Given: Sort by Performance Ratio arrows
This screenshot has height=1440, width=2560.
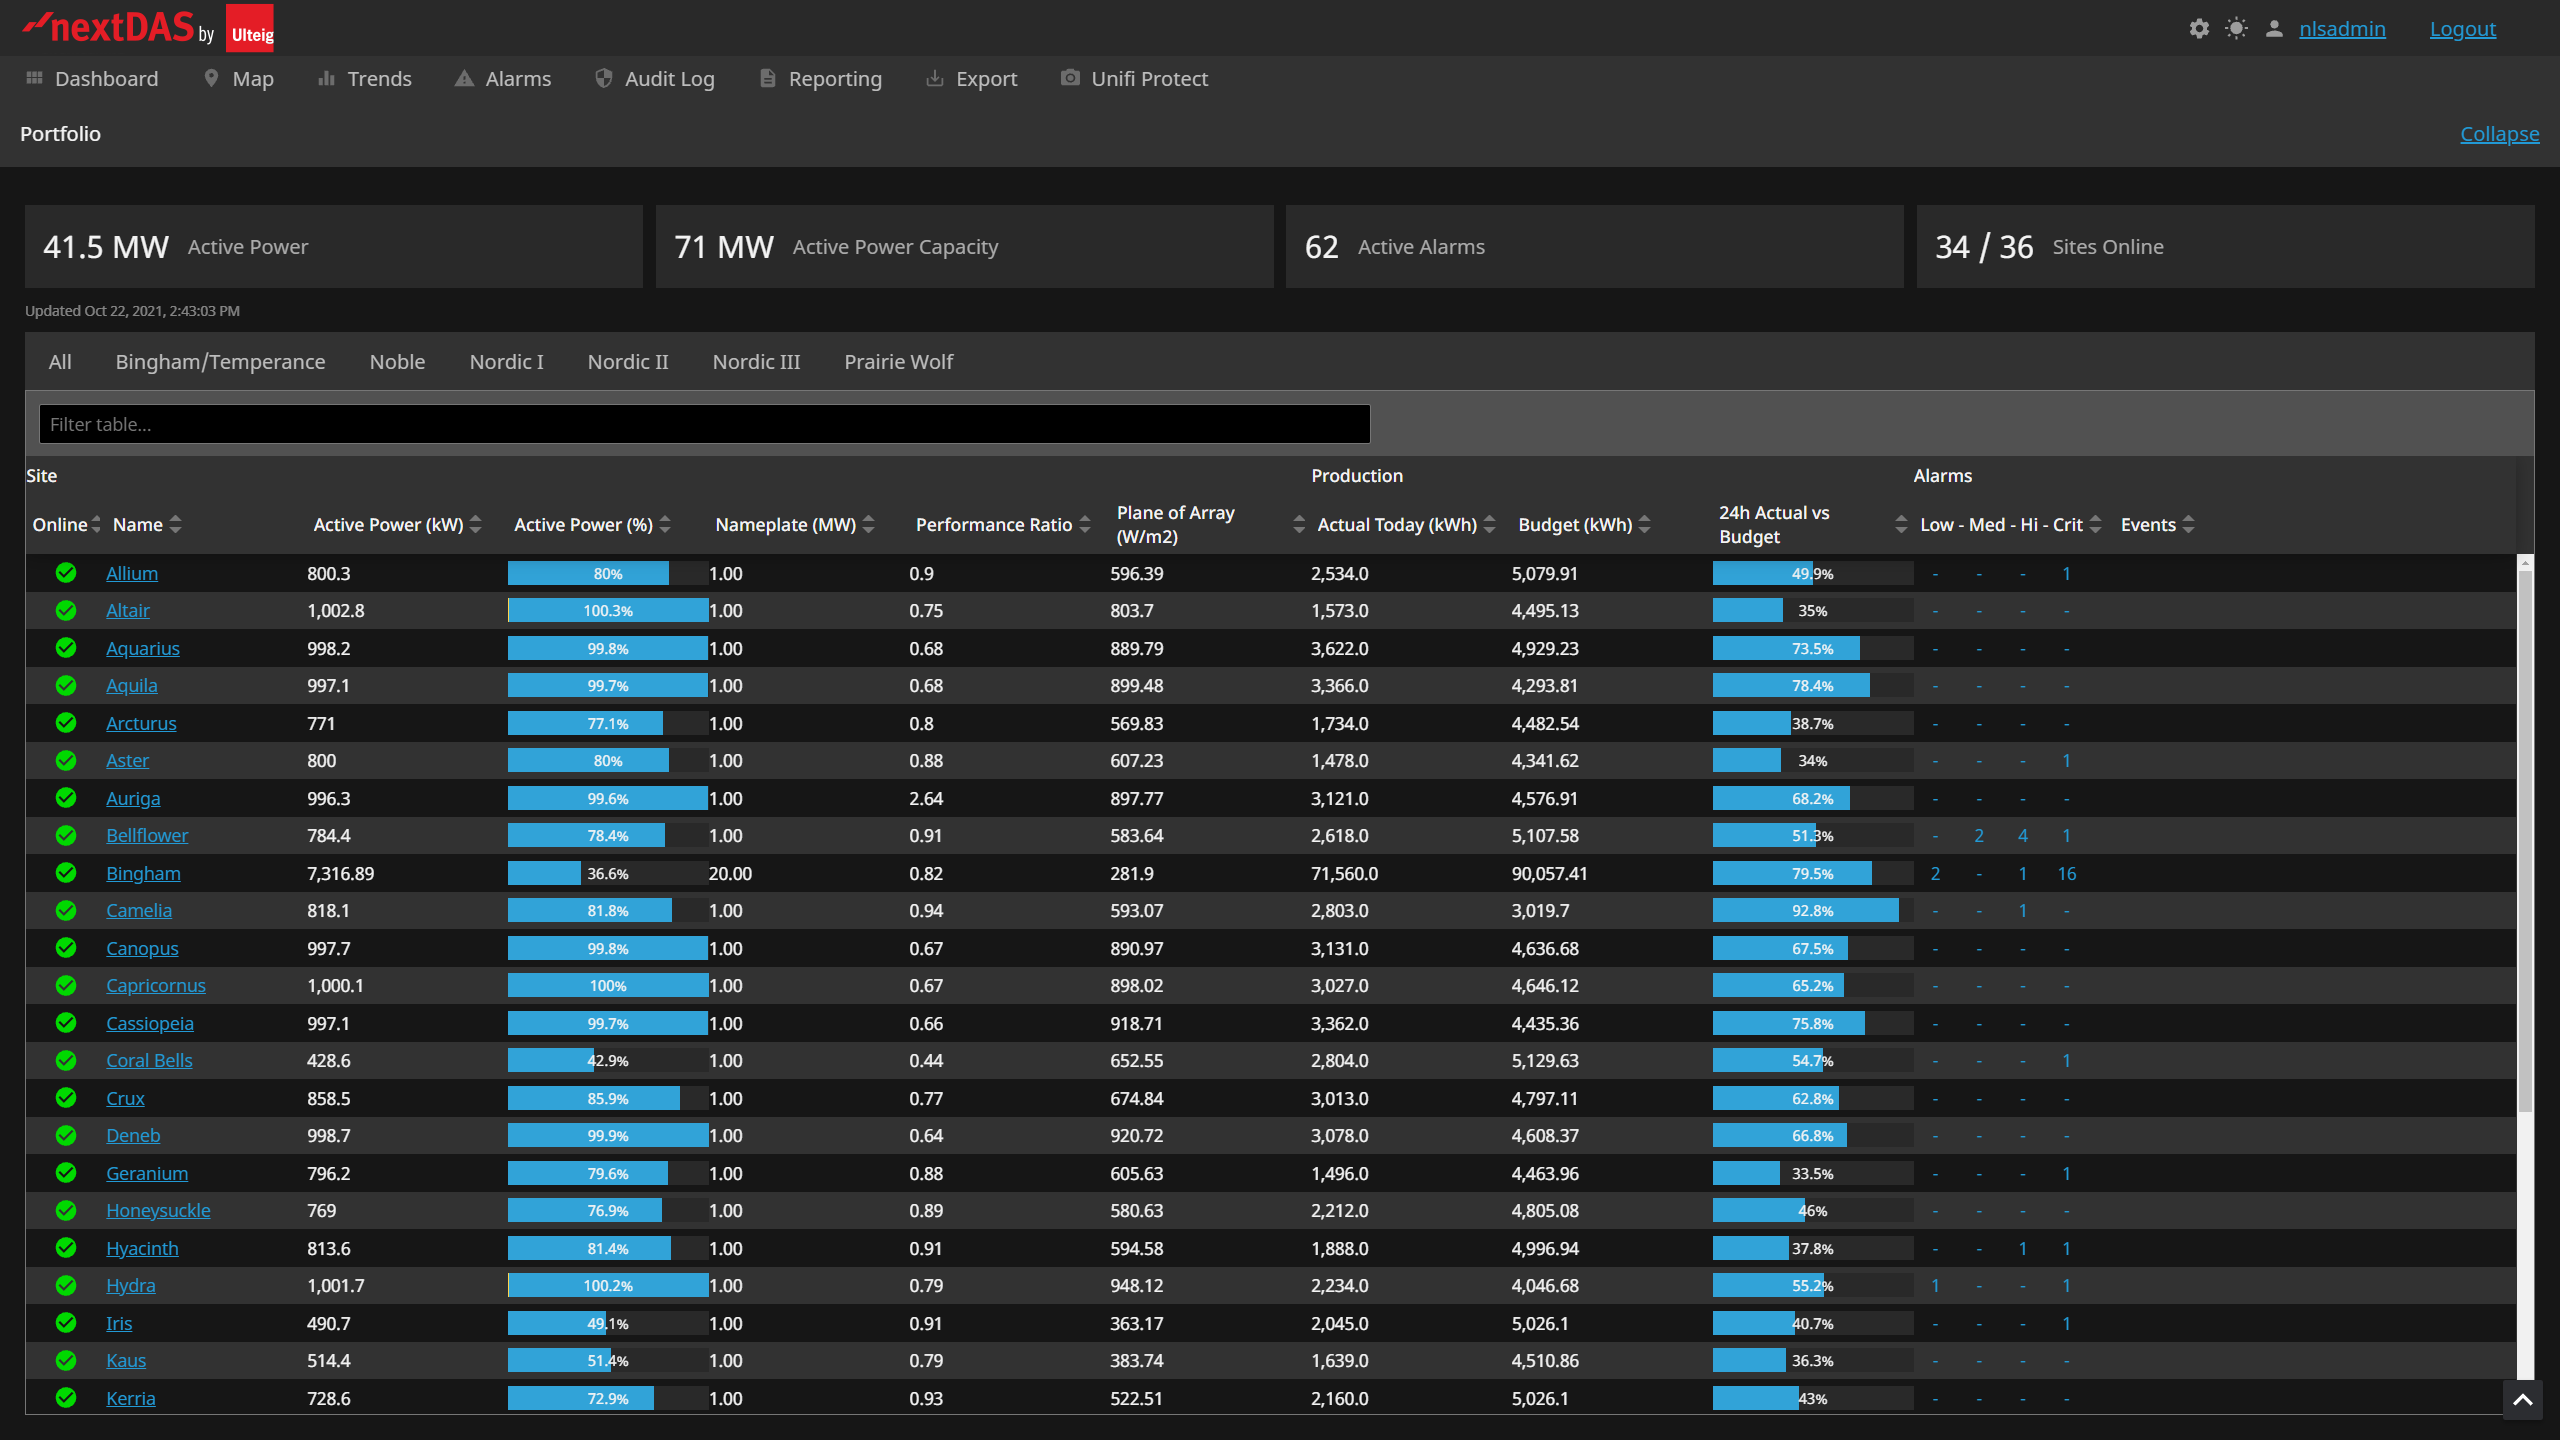Looking at the screenshot, I should click(x=1085, y=524).
